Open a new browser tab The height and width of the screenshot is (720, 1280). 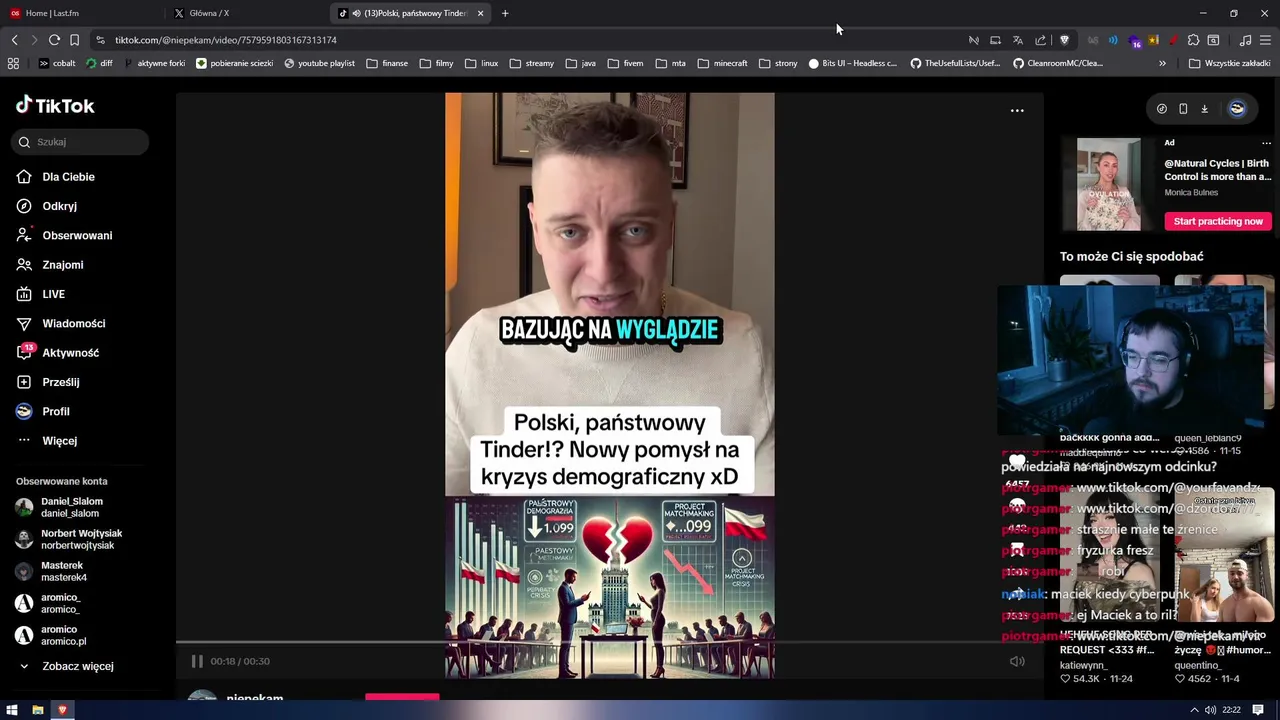pos(505,13)
